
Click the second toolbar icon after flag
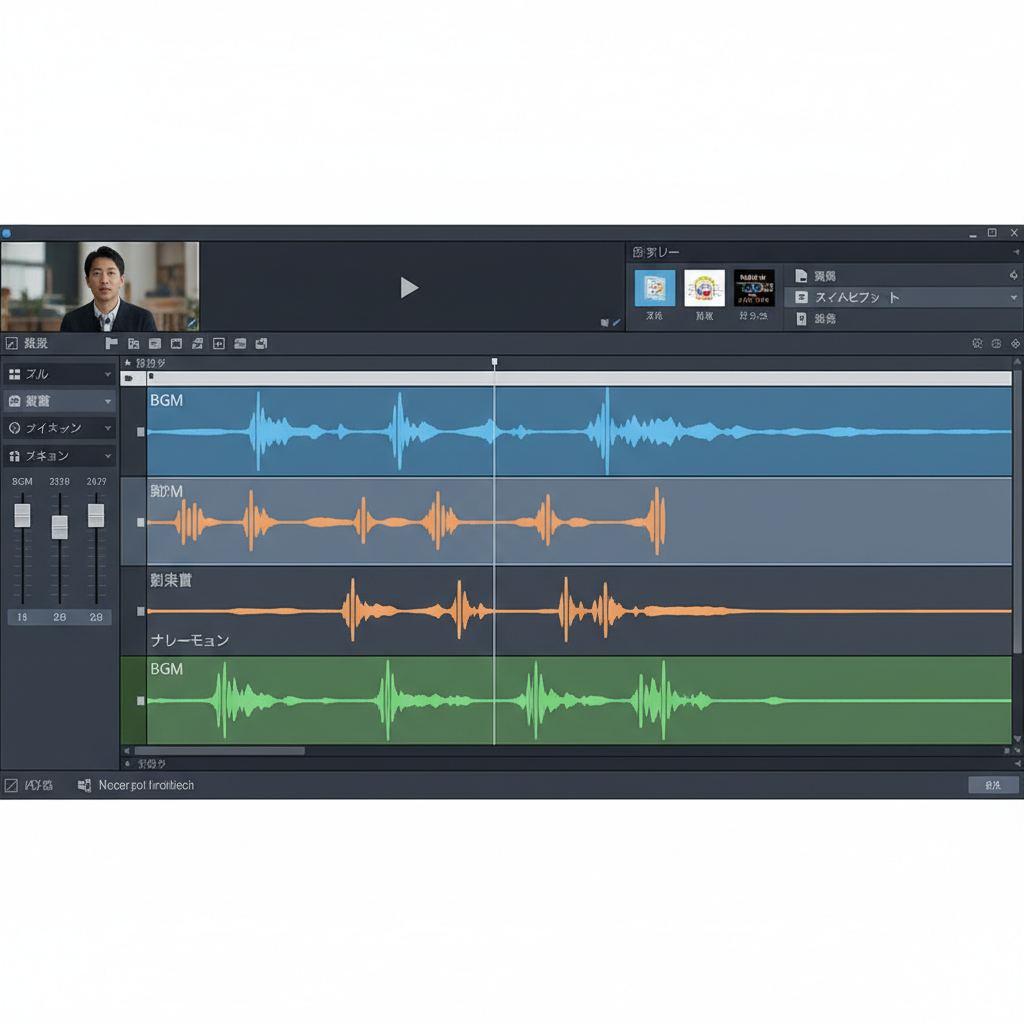pyautogui.click(x=134, y=344)
